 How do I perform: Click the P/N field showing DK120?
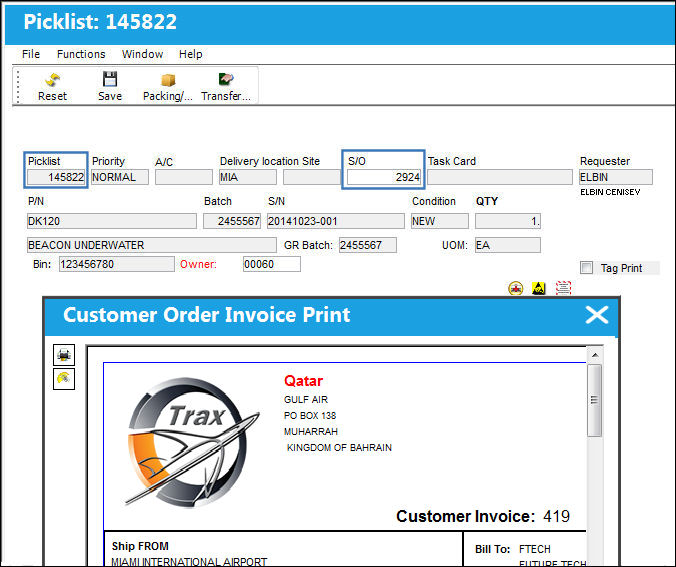point(112,221)
